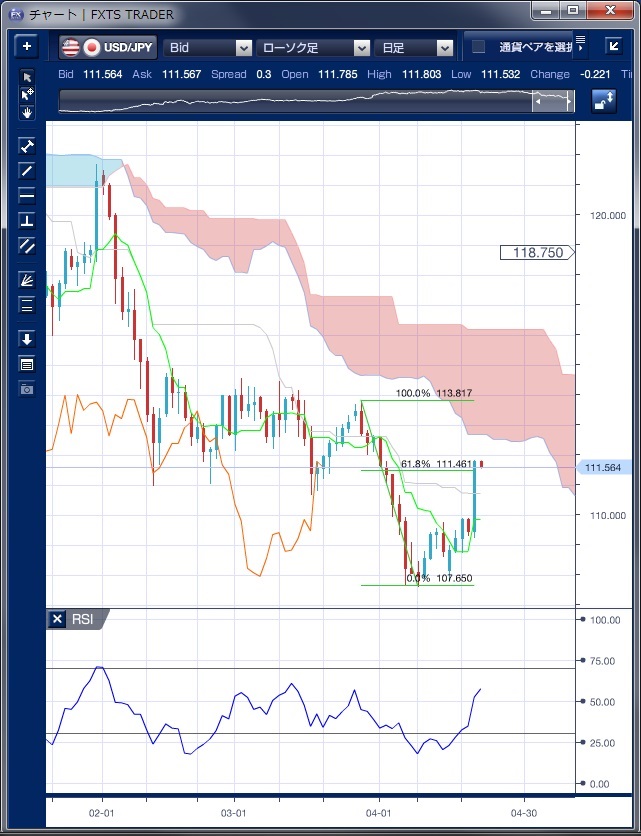Click the overview range slider handle

(551, 101)
